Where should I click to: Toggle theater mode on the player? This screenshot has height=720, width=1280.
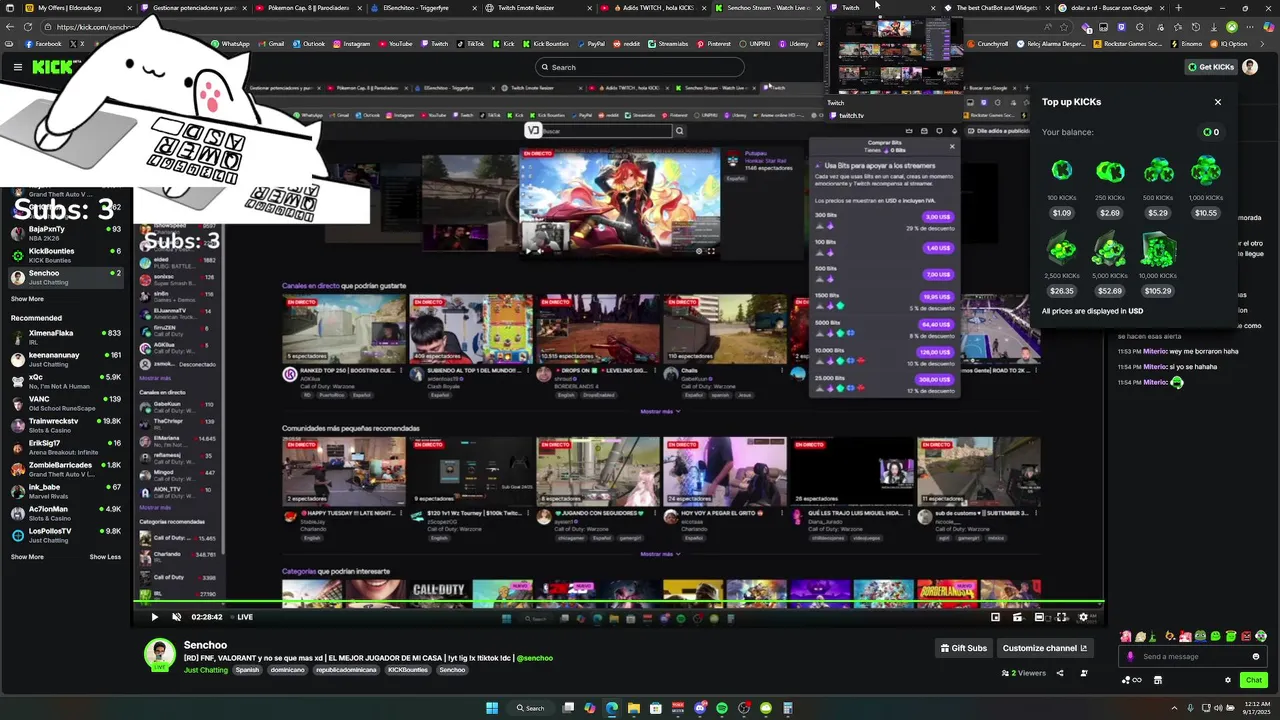pos(1039,617)
